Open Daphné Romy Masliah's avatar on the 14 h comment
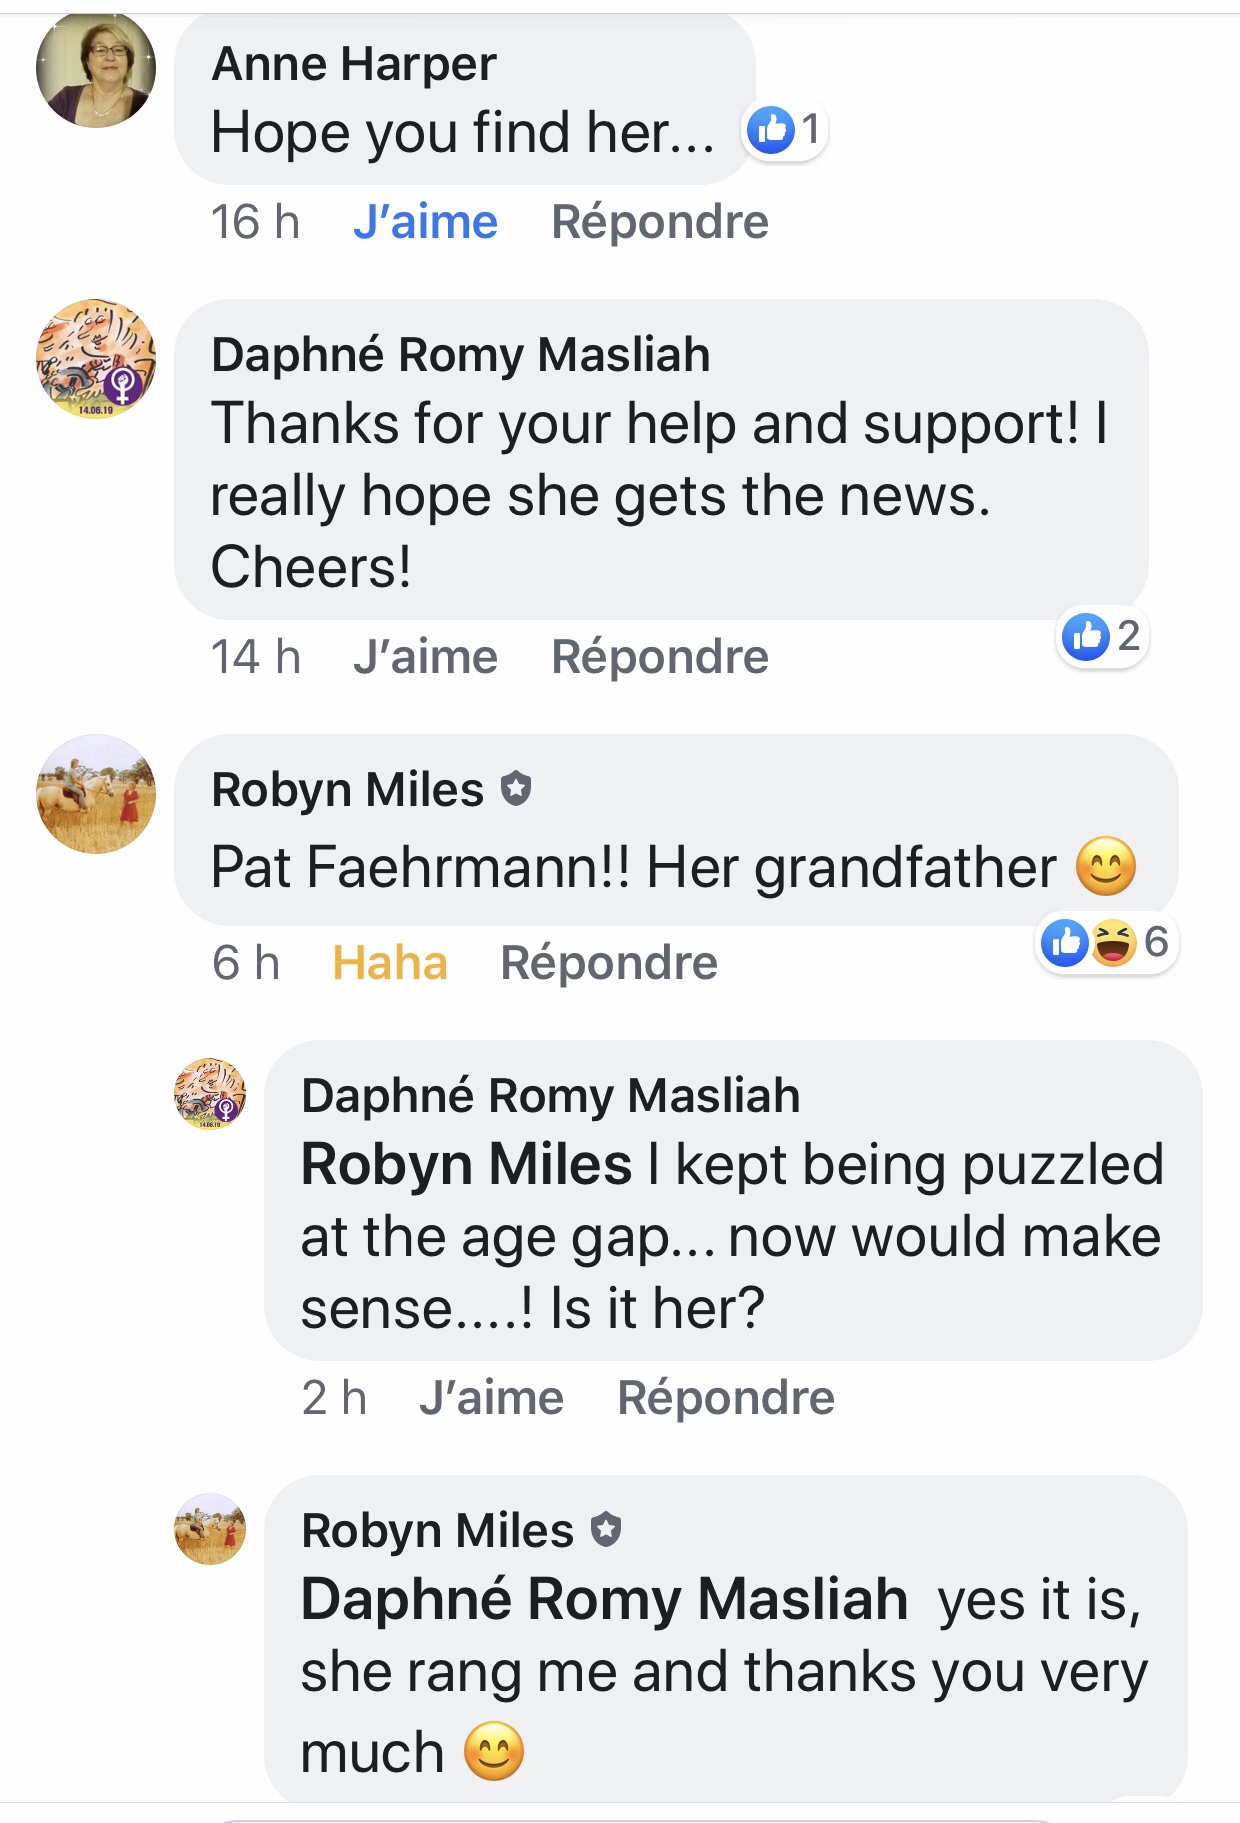Image resolution: width=1240 pixels, height=1823 pixels. coord(96,359)
